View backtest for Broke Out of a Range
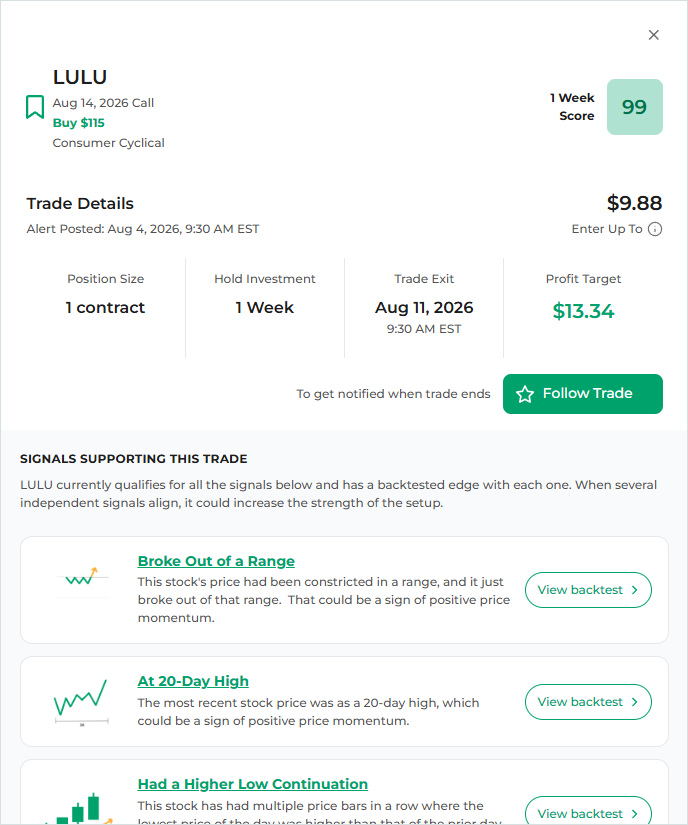This screenshot has height=825, width=688. [x=588, y=590]
